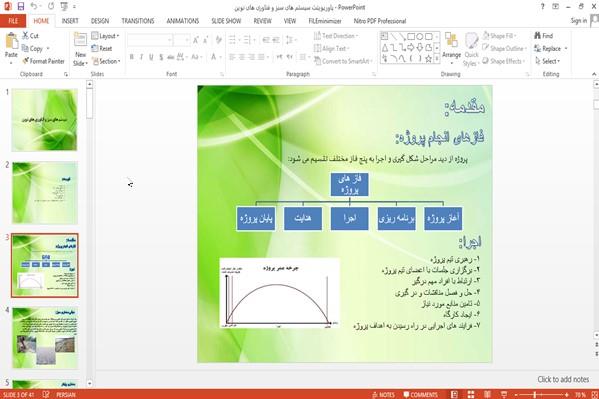The height and width of the screenshot is (399, 599).
Task: Select the Oval shape in gallery
Action: pos(419,37)
